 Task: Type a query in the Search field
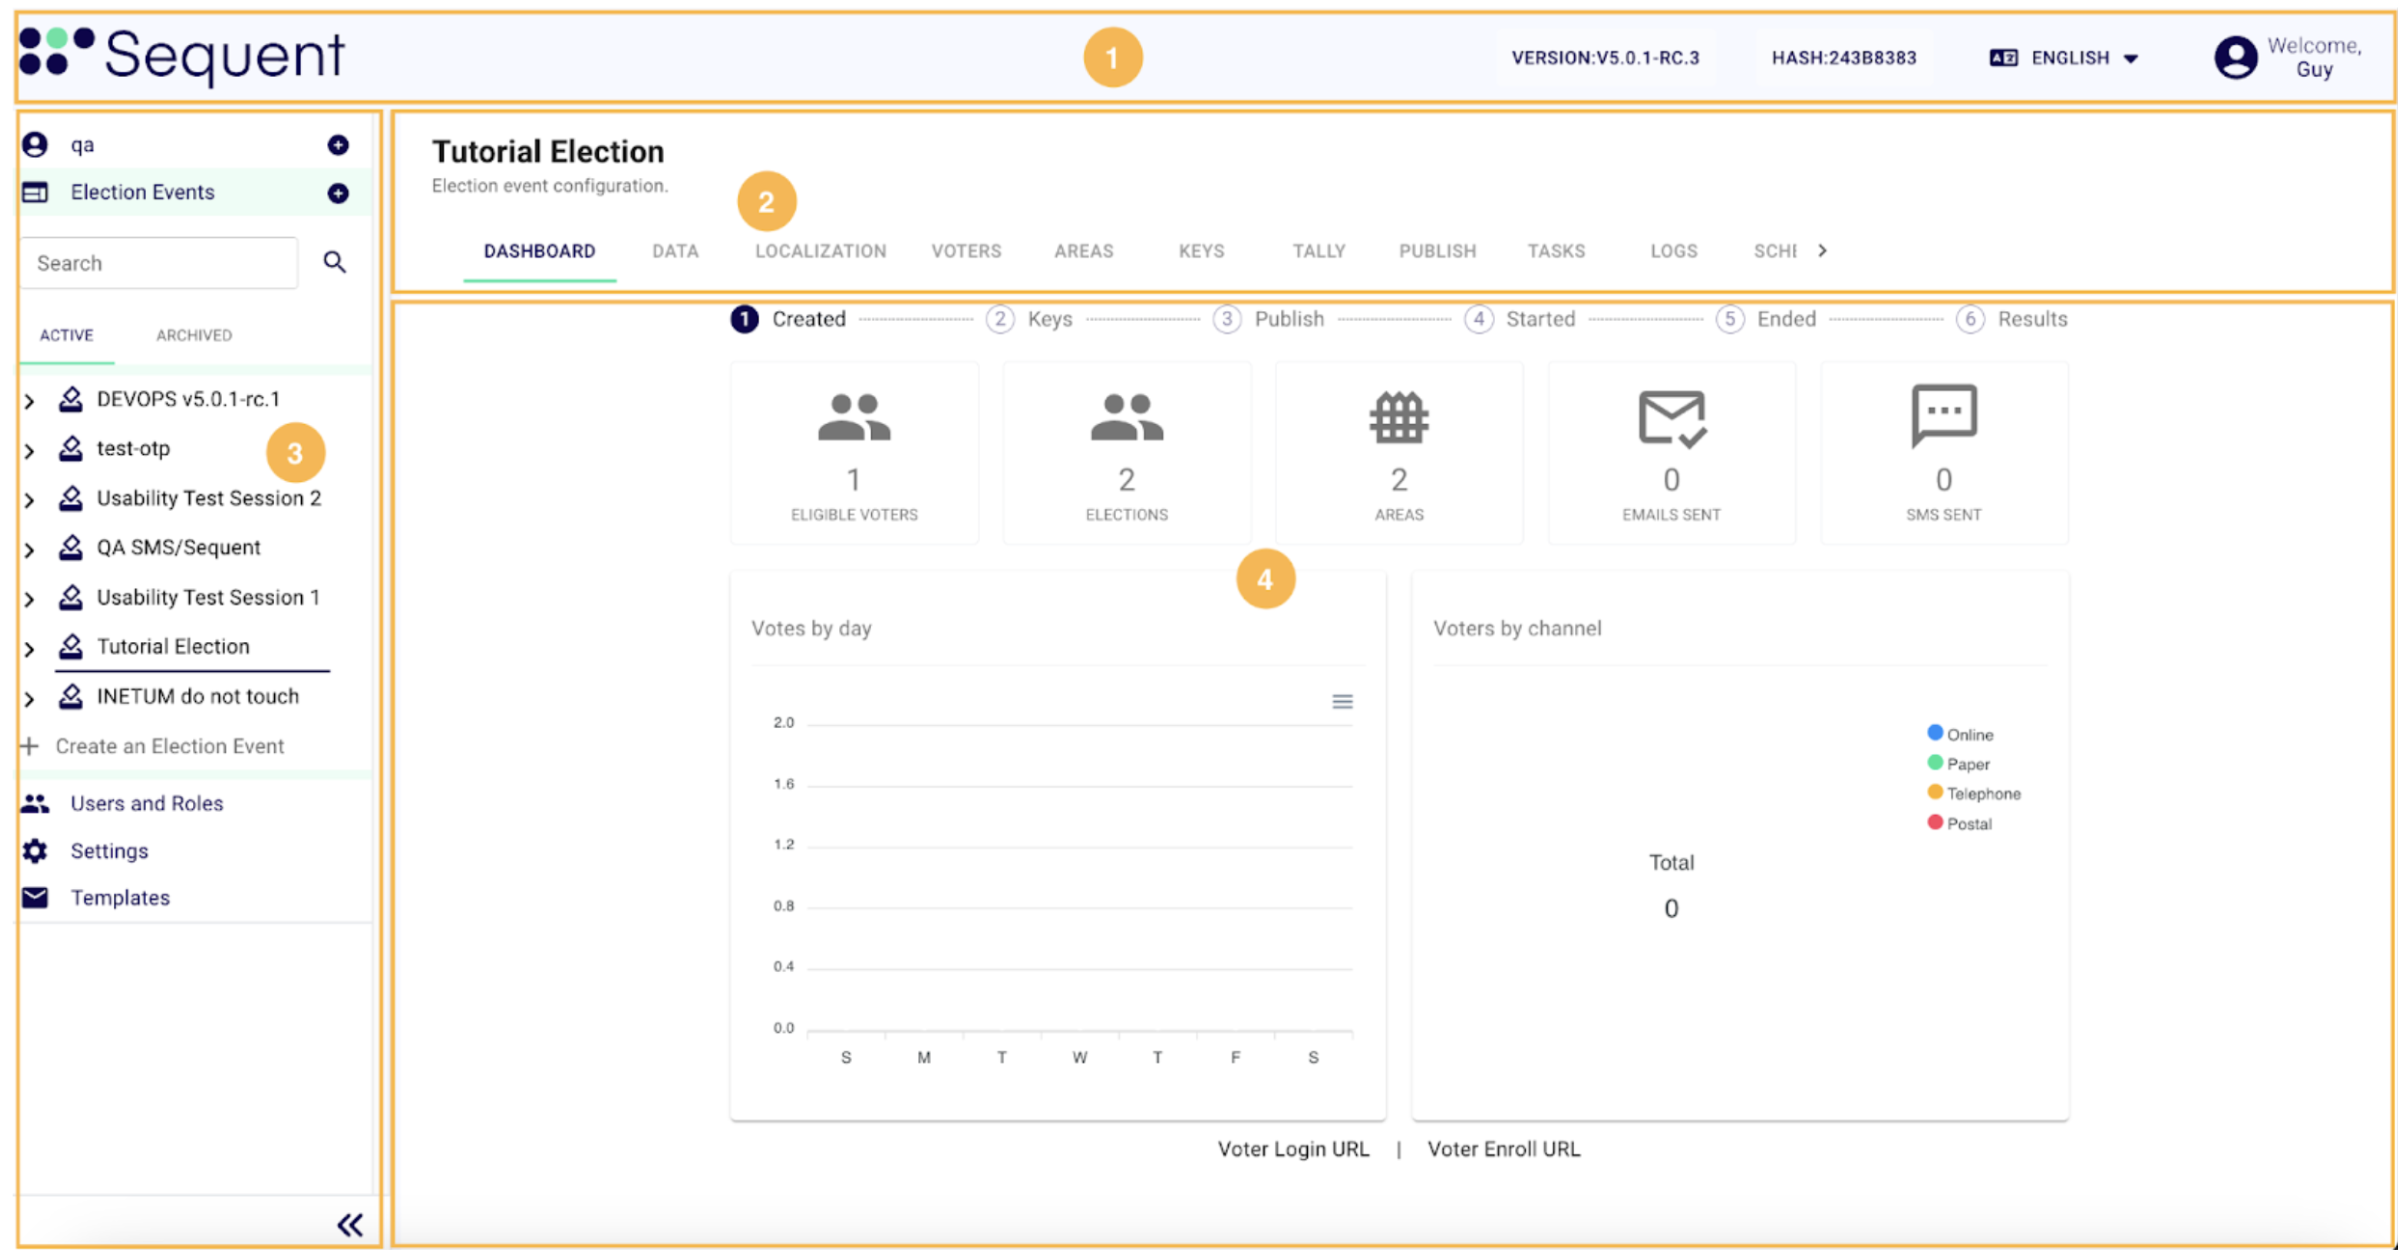(x=160, y=262)
